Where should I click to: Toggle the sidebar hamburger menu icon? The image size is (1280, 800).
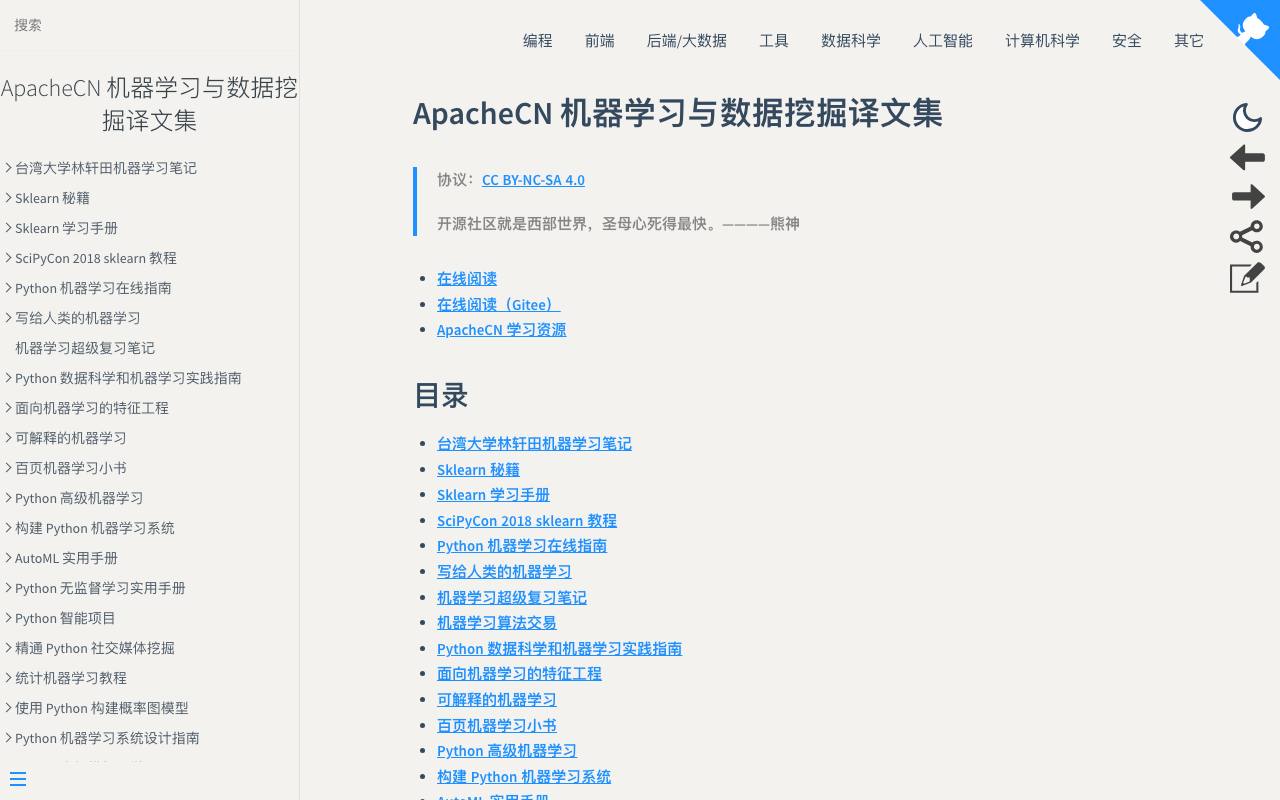click(18, 779)
